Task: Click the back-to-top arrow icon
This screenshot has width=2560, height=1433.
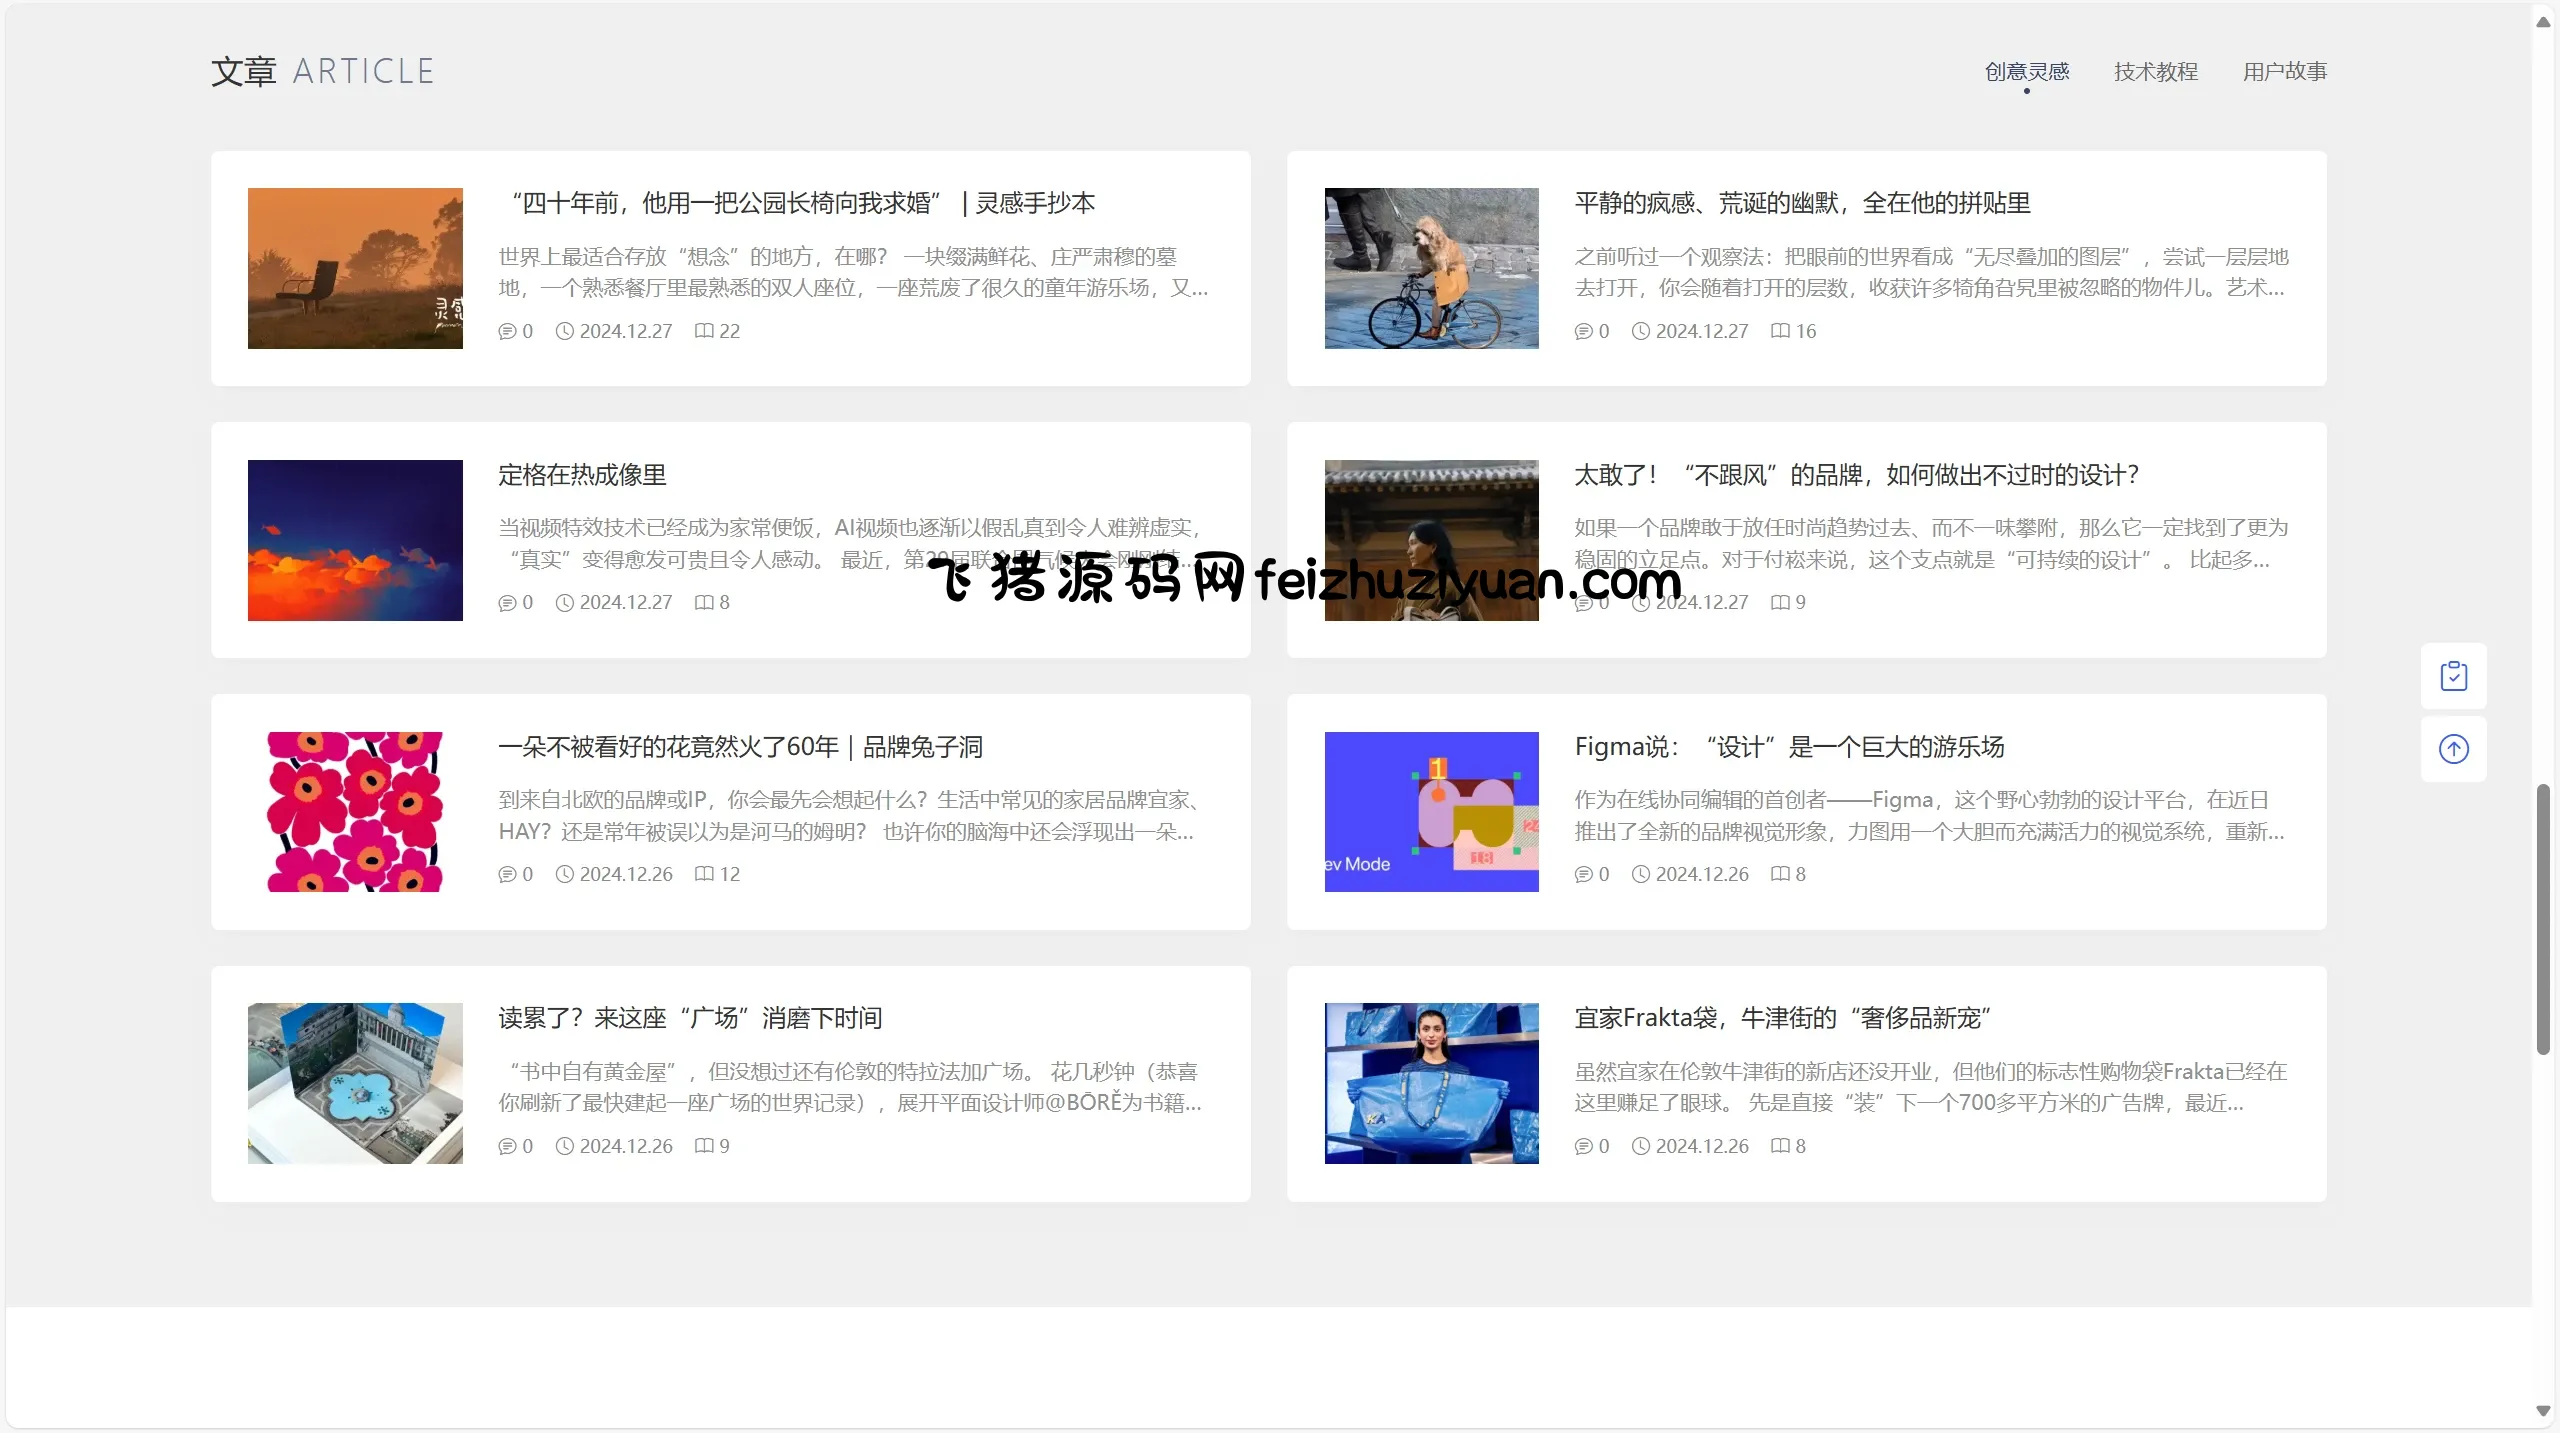Action: click(2453, 749)
